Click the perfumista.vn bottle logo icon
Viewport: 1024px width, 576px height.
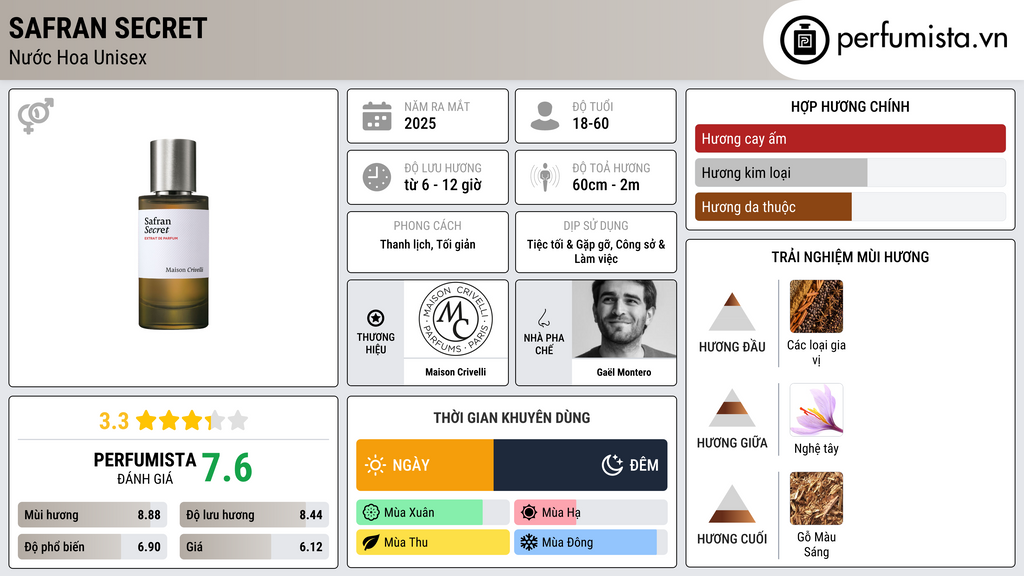(804, 40)
